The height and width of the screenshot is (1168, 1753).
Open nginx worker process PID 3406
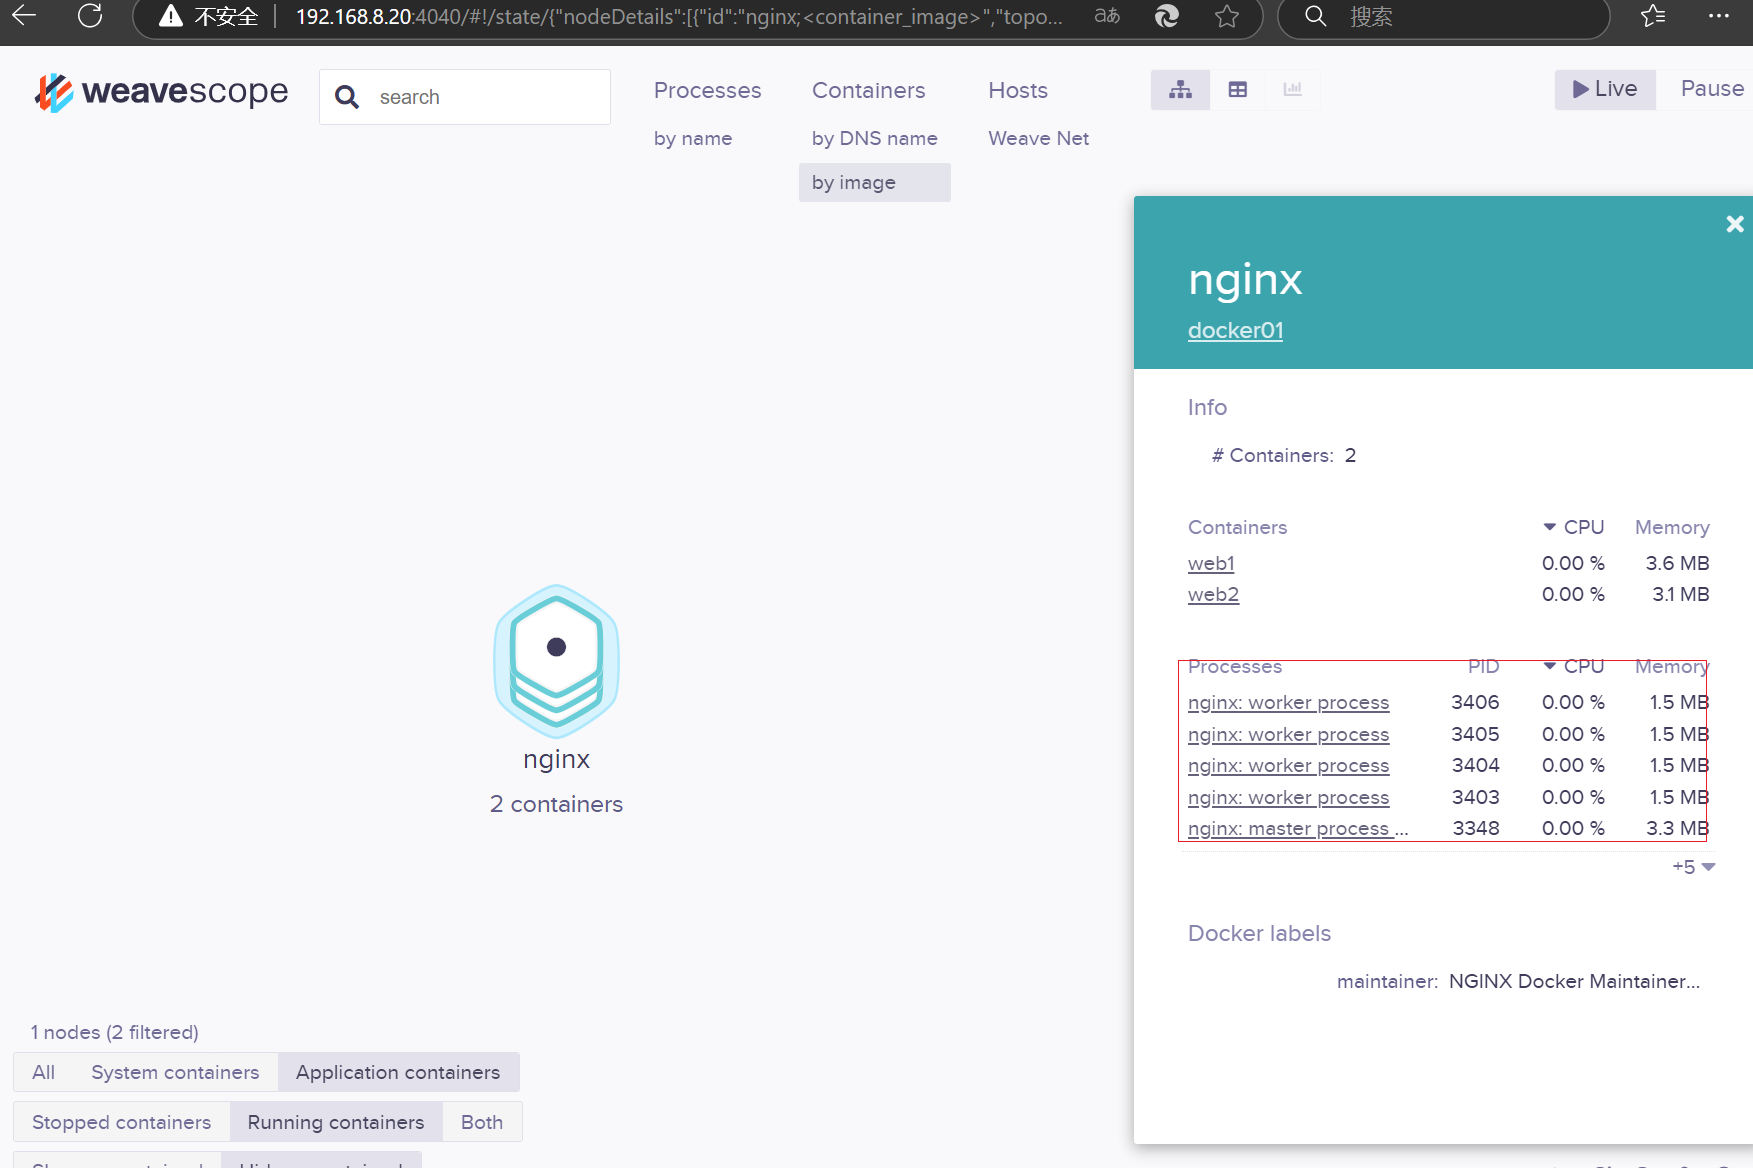pos(1288,702)
